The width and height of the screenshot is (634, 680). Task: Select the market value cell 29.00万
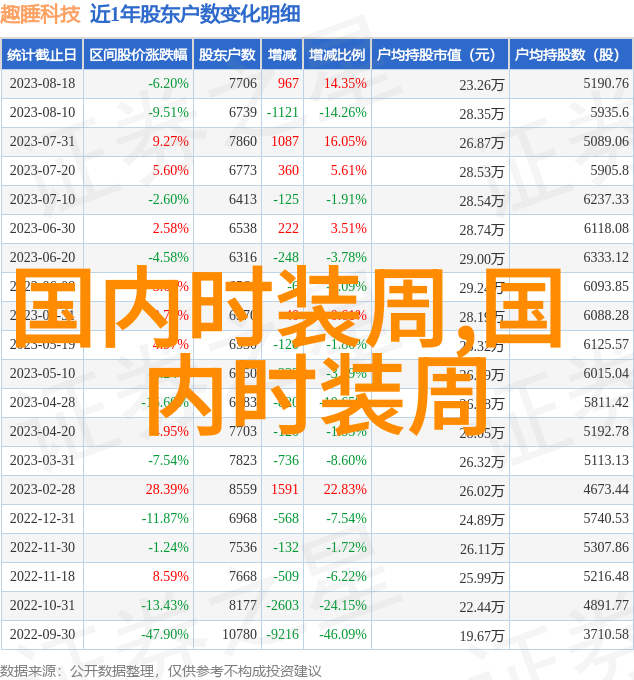[x=482, y=259]
